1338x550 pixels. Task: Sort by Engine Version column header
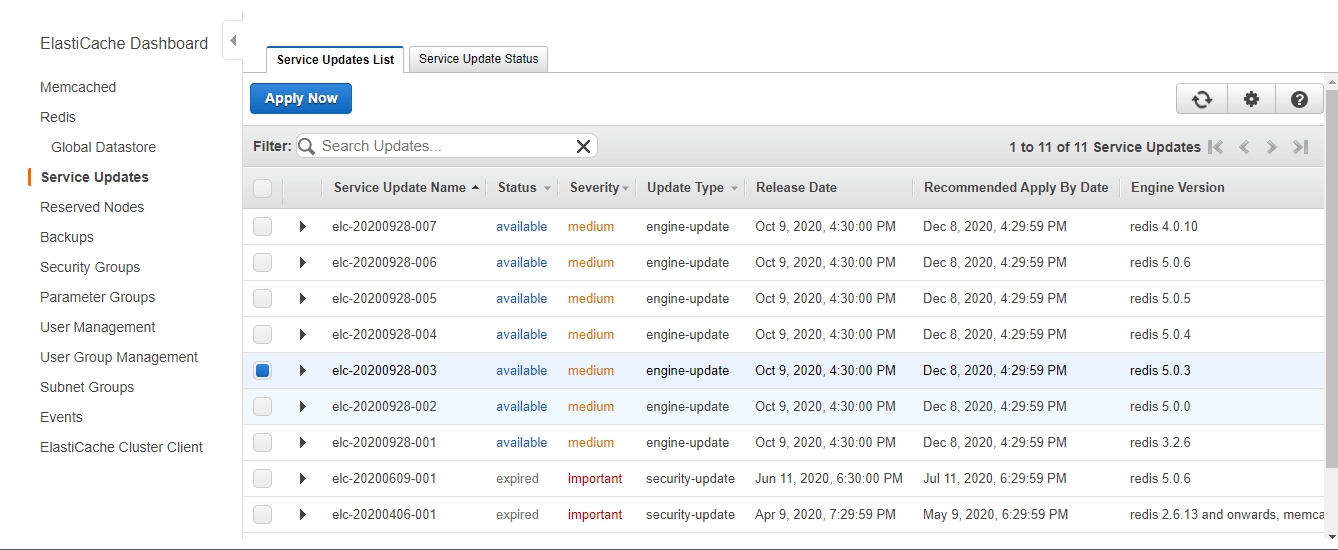[x=1177, y=188]
